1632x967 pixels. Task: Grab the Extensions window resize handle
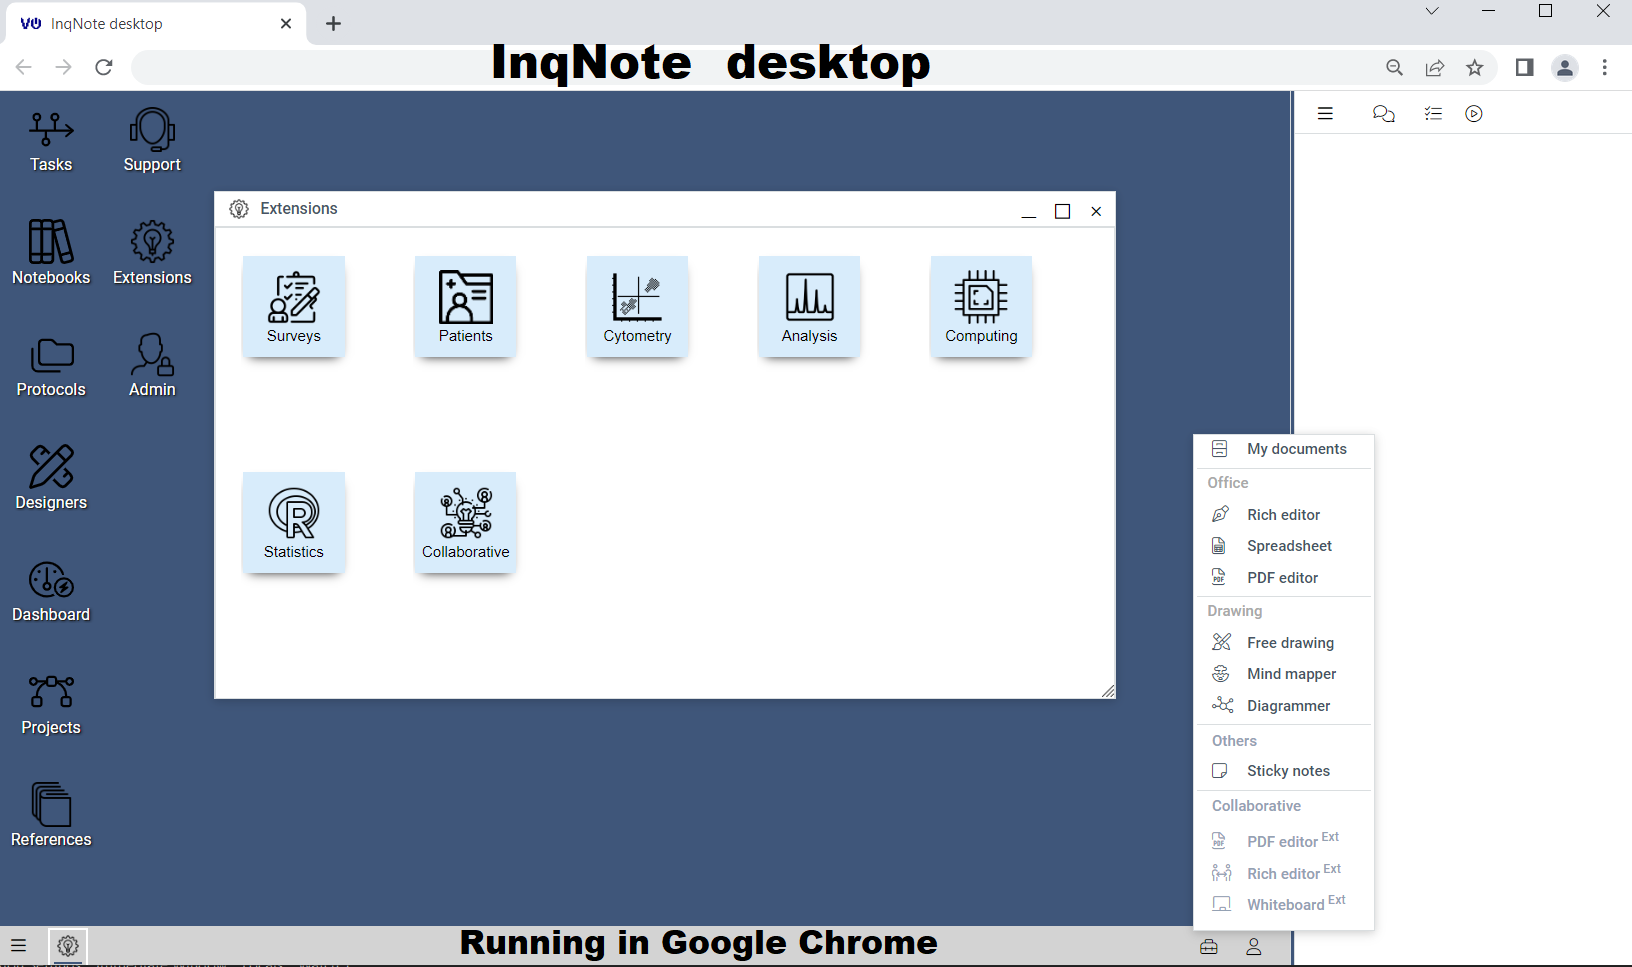(1108, 691)
